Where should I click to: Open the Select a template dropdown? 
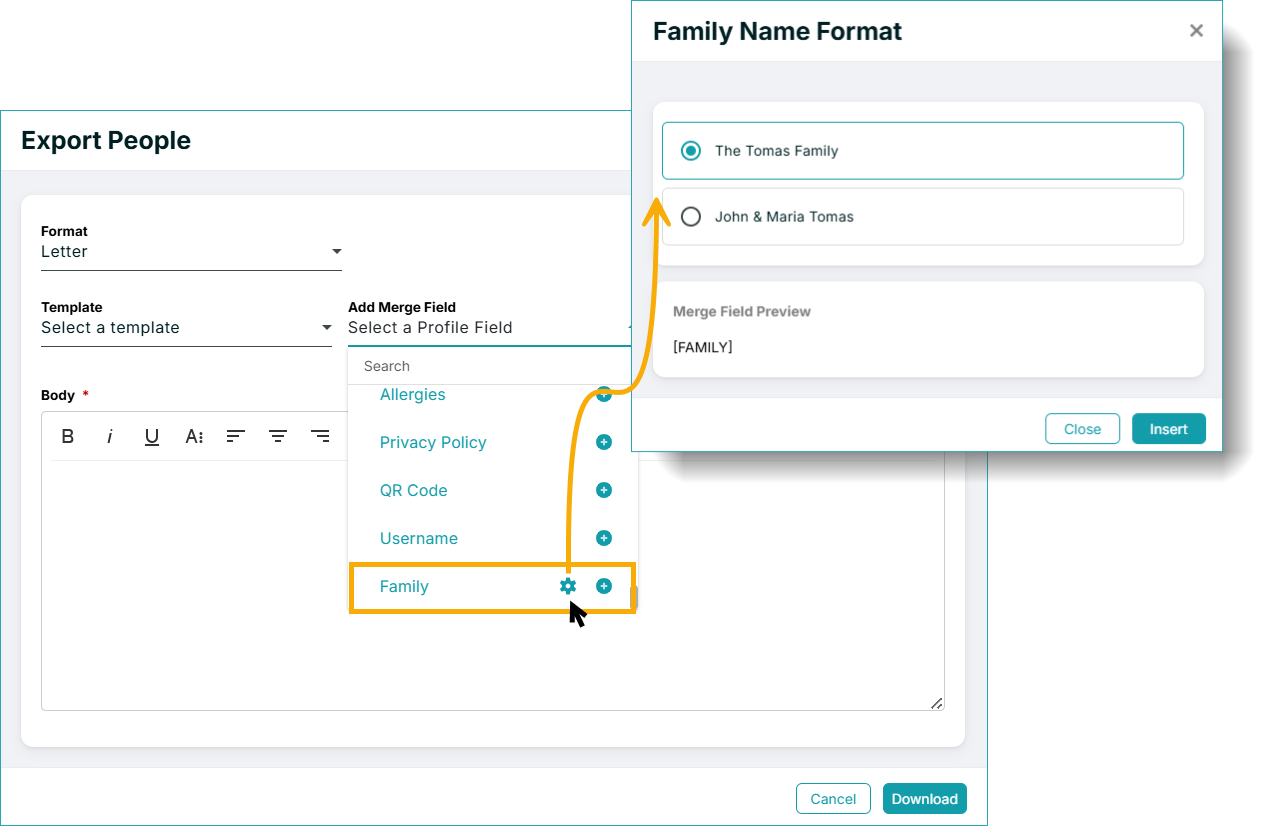coord(186,328)
